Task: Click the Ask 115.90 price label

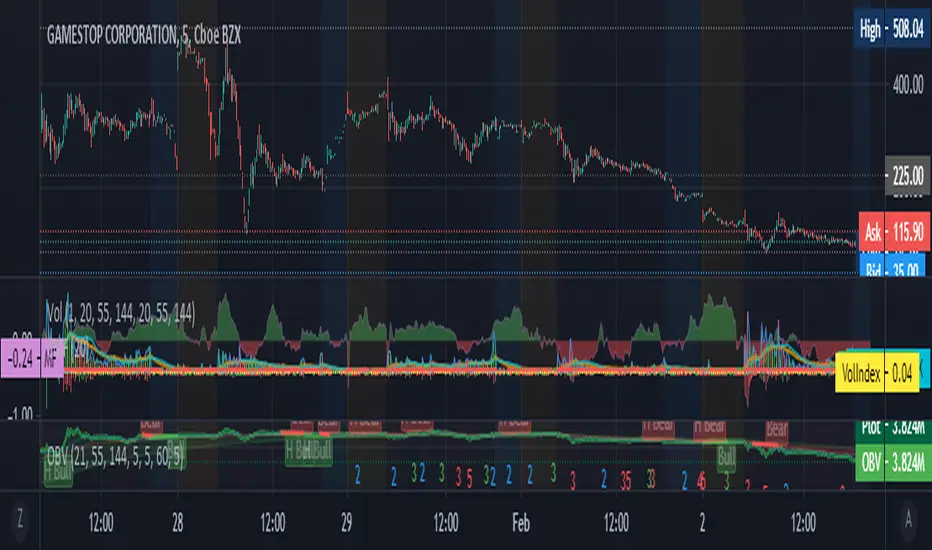Action: [895, 231]
